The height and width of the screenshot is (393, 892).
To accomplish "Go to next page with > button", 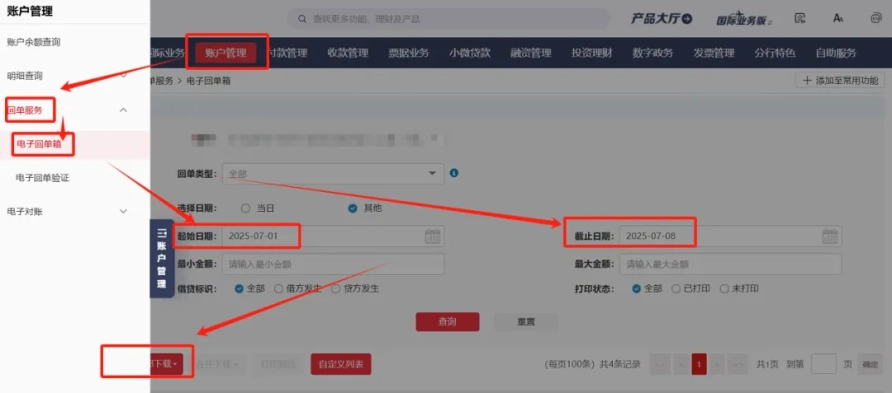I will [x=717, y=364].
